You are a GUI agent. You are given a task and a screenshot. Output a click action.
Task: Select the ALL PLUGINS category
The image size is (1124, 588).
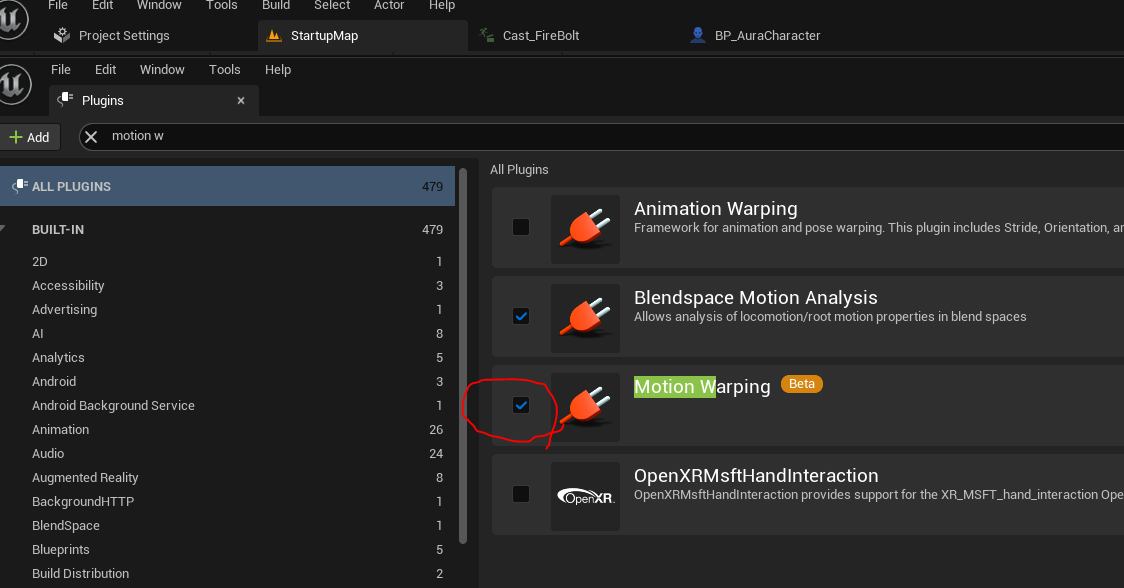227,186
